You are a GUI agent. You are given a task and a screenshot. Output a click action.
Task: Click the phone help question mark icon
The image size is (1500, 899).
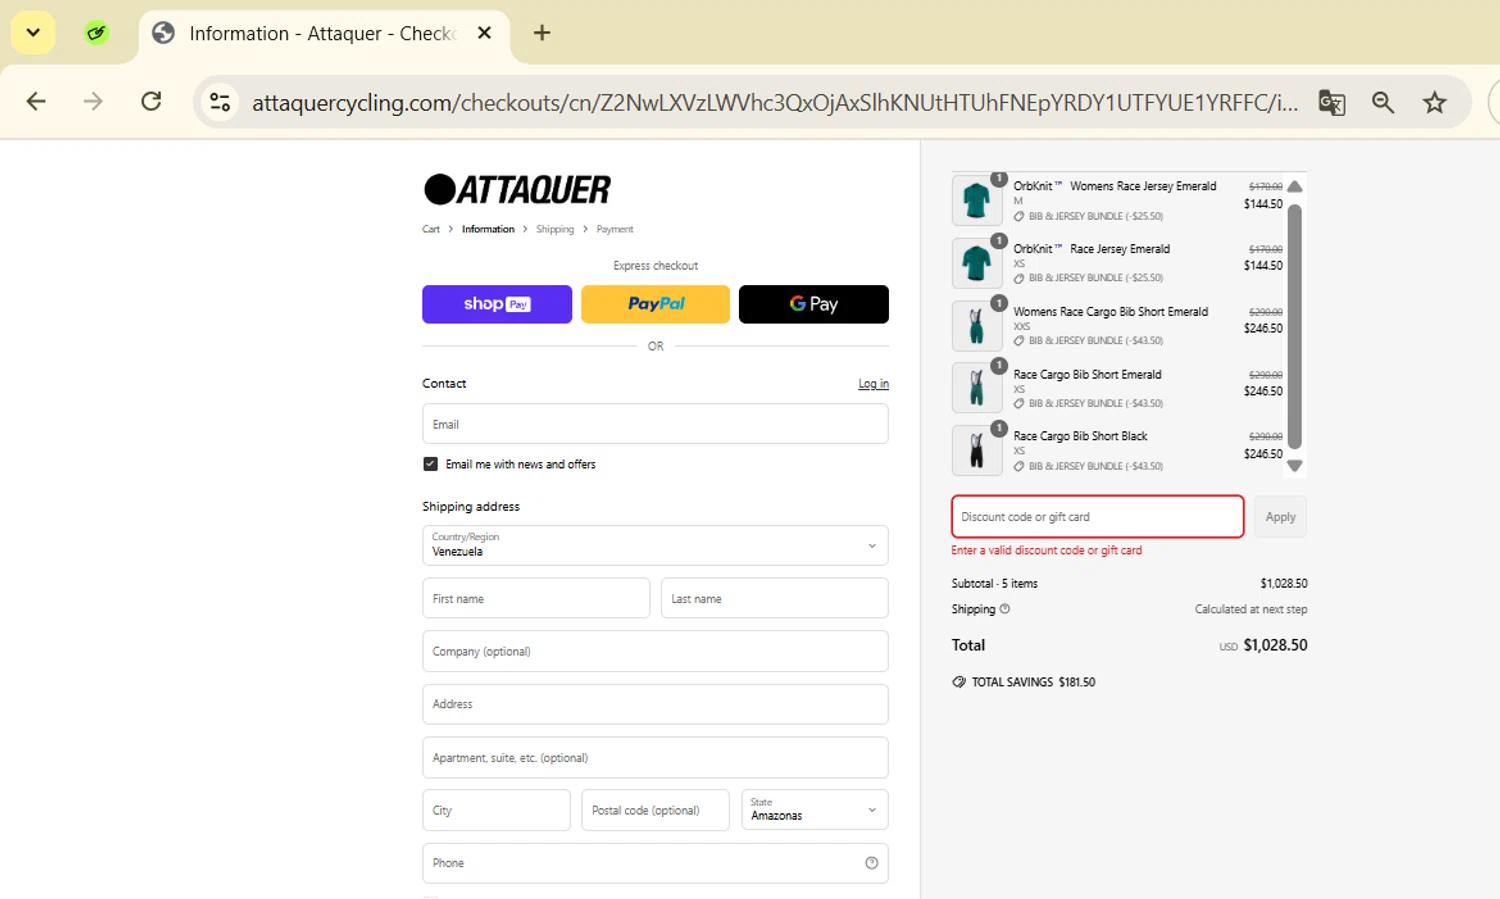tap(871, 863)
